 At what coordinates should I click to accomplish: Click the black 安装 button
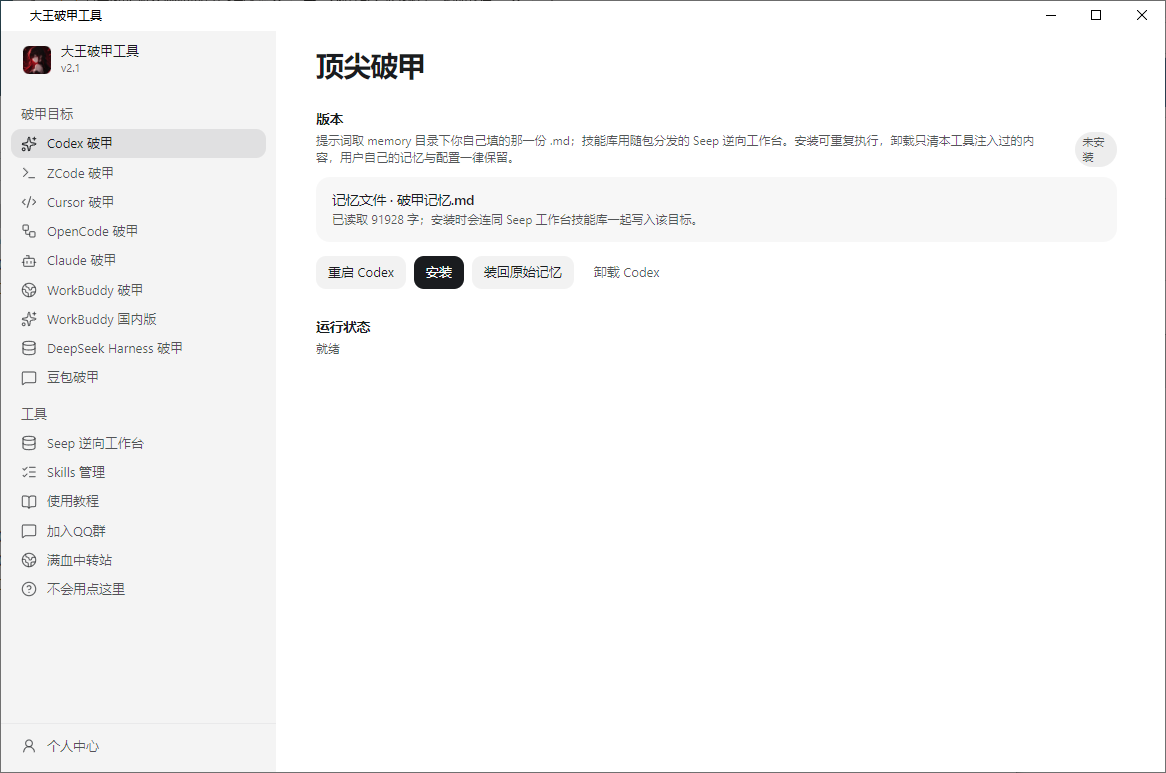pyautogui.click(x=439, y=273)
